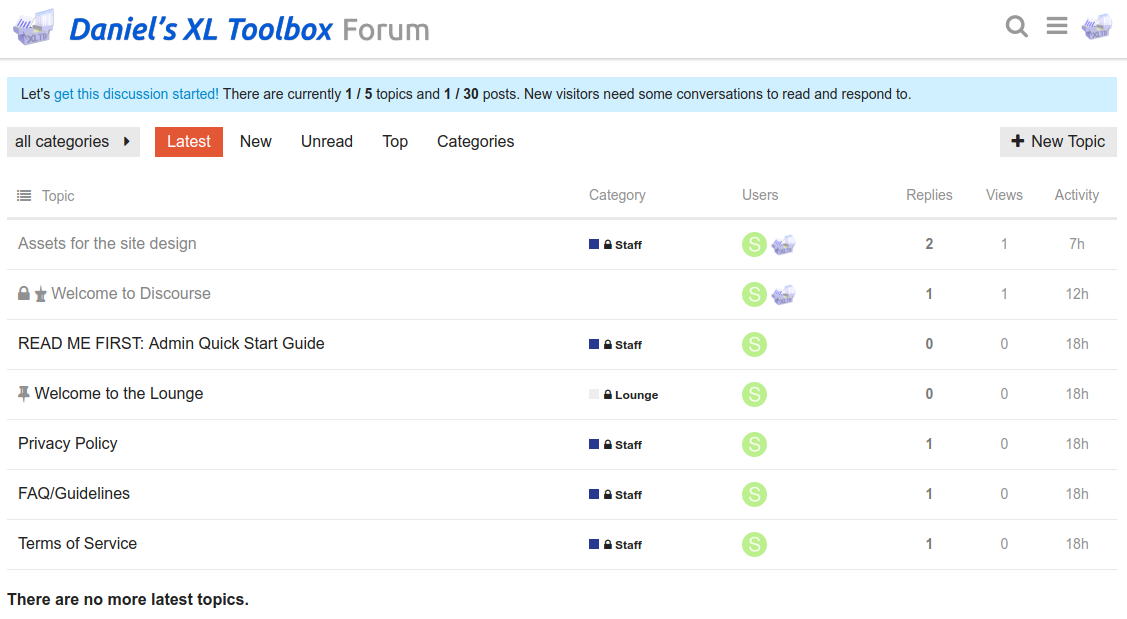Click the XL Toolbox logo icon
This screenshot has width=1127, height=619.
(34, 27)
